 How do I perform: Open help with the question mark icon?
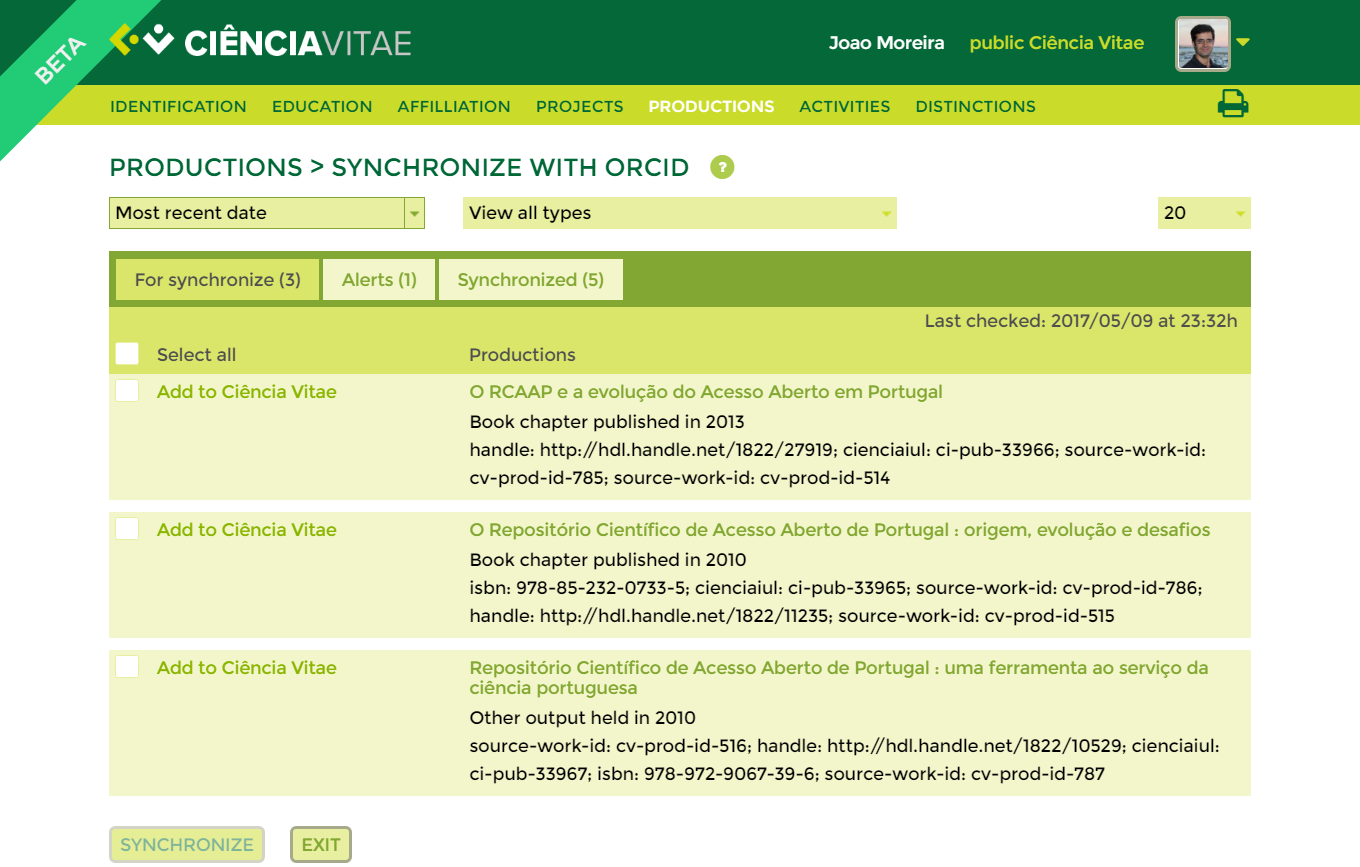pos(722,167)
